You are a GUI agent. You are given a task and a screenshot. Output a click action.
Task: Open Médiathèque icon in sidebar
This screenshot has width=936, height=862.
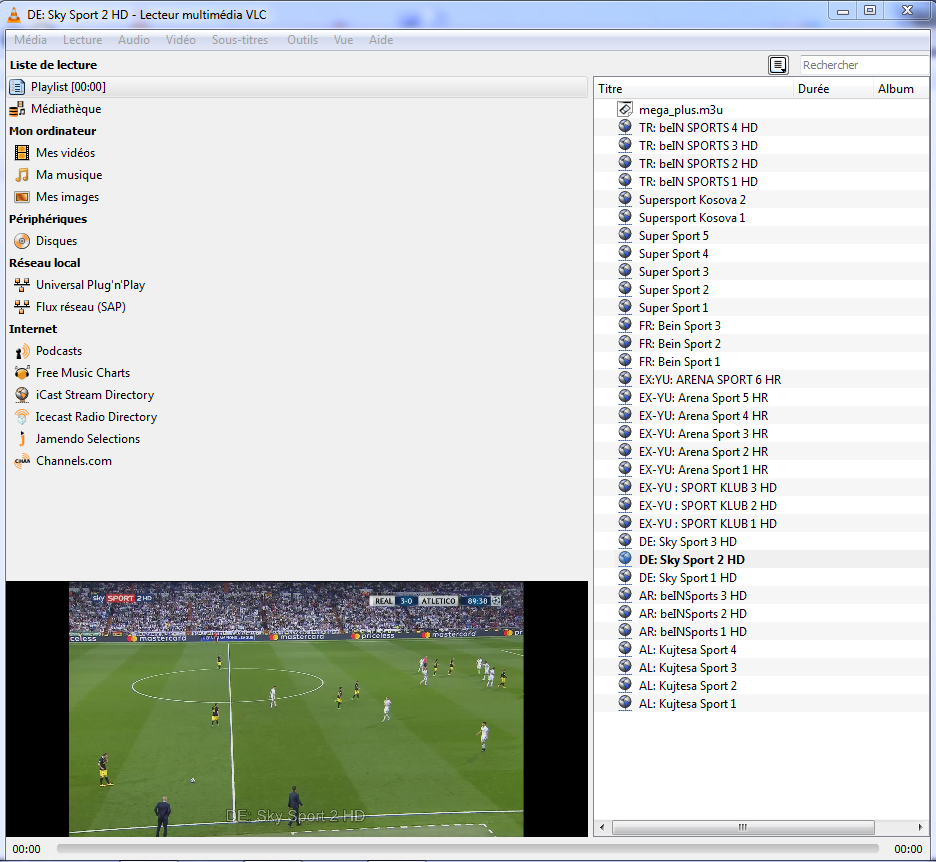[x=17, y=109]
